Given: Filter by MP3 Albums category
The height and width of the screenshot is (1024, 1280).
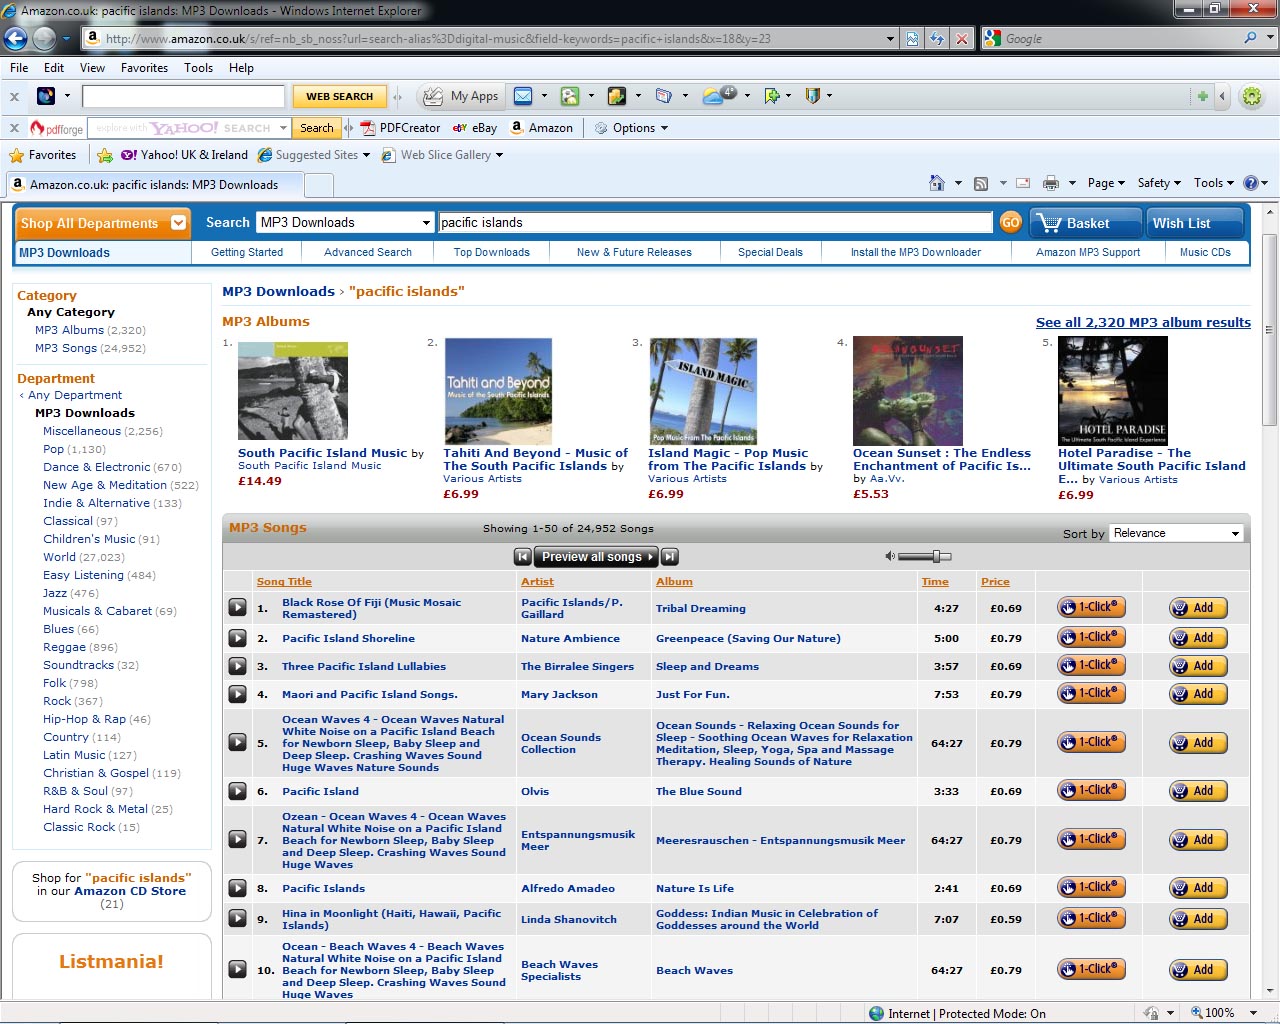Looking at the screenshot, I should pos(69,330).
